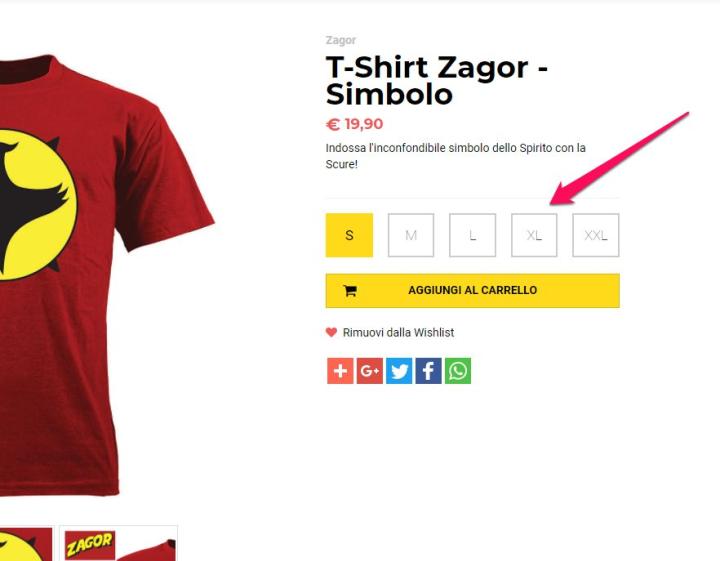
Task: Click the € 19,90 price
Action: click(x=354, y=124)
